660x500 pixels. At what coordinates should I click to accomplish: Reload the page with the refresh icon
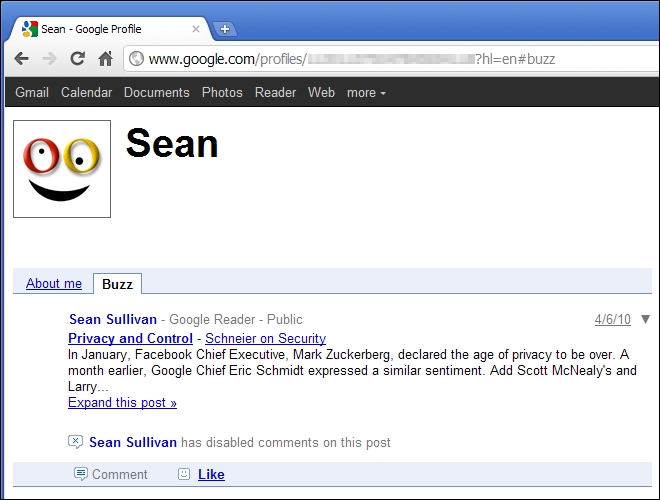click(x=77, y=59)
